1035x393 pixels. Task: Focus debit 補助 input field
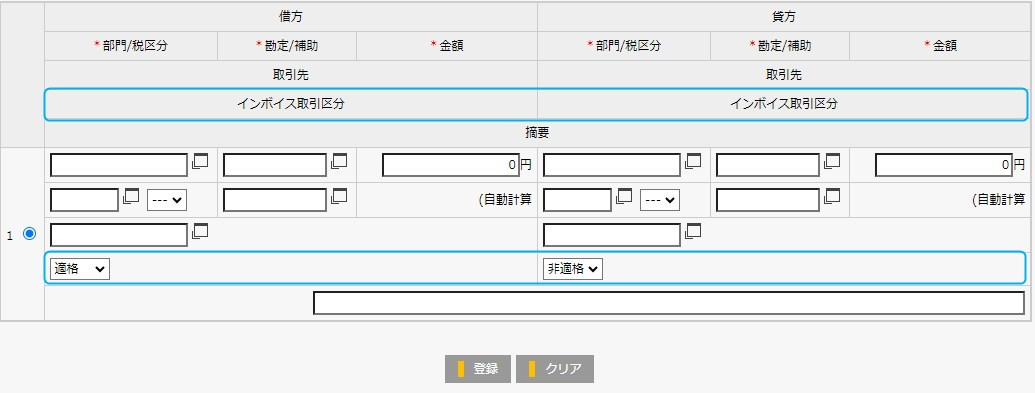coord(275,200)
